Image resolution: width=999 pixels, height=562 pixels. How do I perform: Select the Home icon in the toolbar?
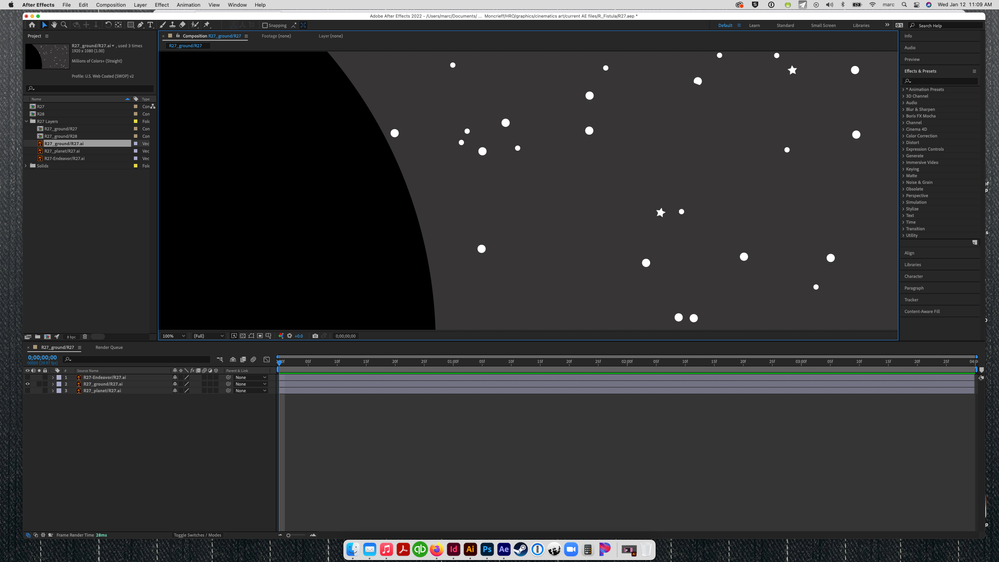[32, 25]
